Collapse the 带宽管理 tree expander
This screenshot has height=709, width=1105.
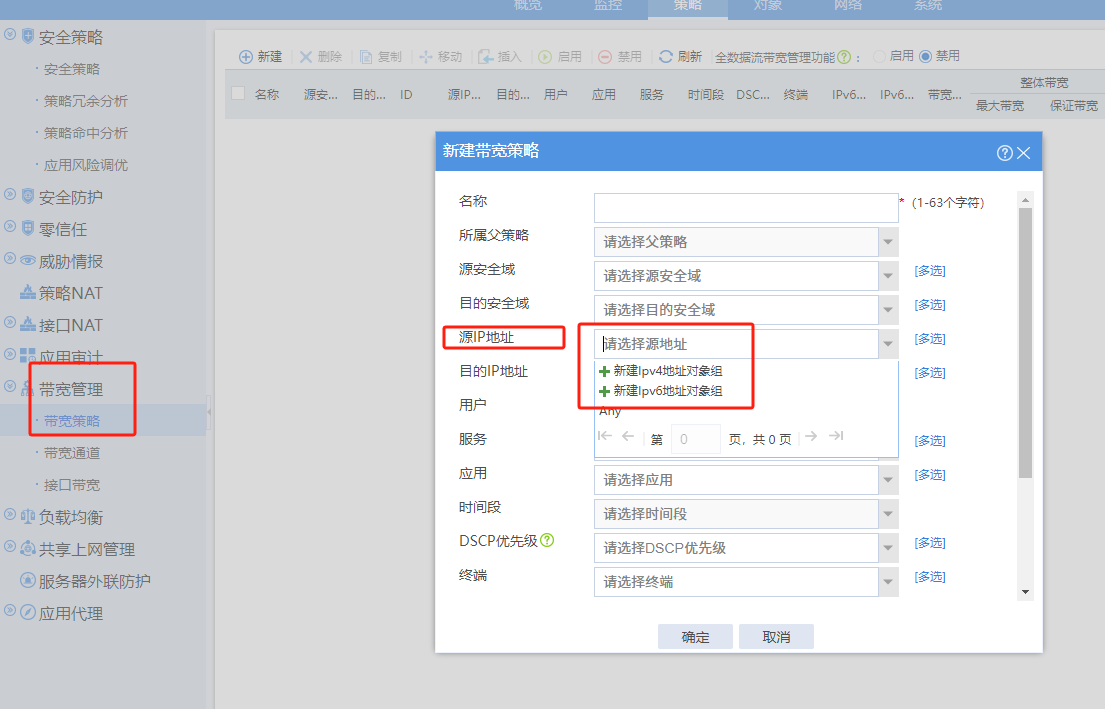pos(10,386)
